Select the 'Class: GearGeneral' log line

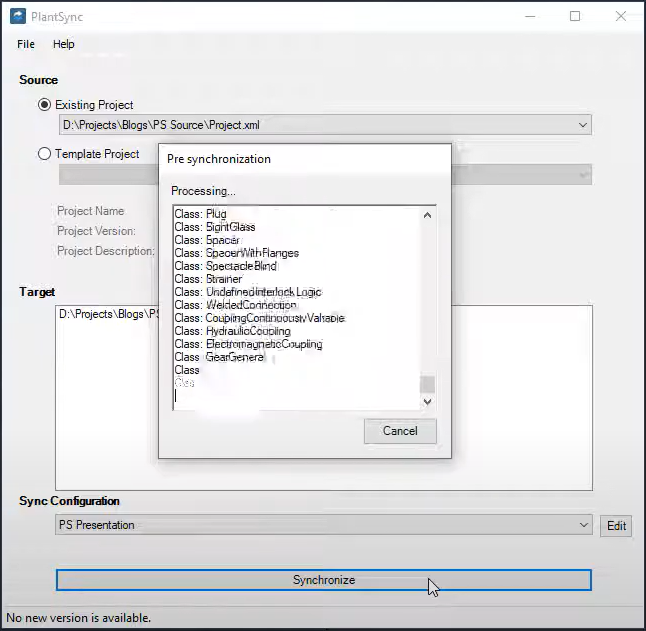coord(219,357)
